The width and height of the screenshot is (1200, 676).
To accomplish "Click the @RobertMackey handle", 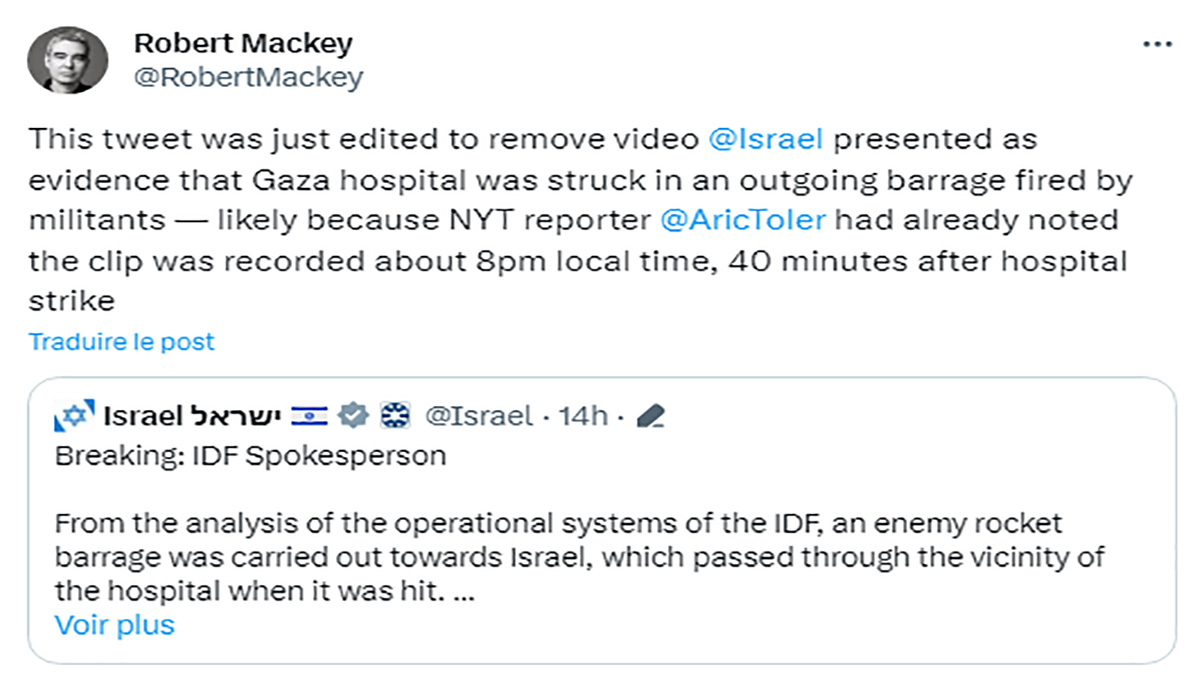I will pos(248,77).
